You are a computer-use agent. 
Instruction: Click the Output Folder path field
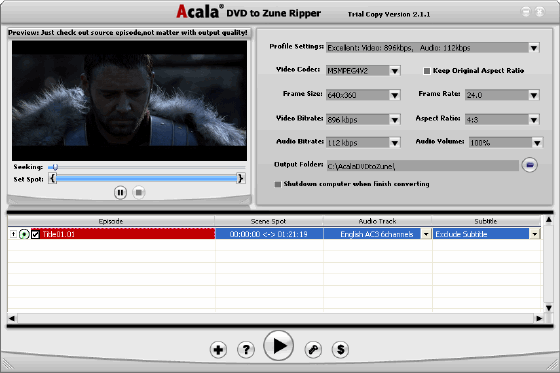pyautogui.click(x=422, y=166)
